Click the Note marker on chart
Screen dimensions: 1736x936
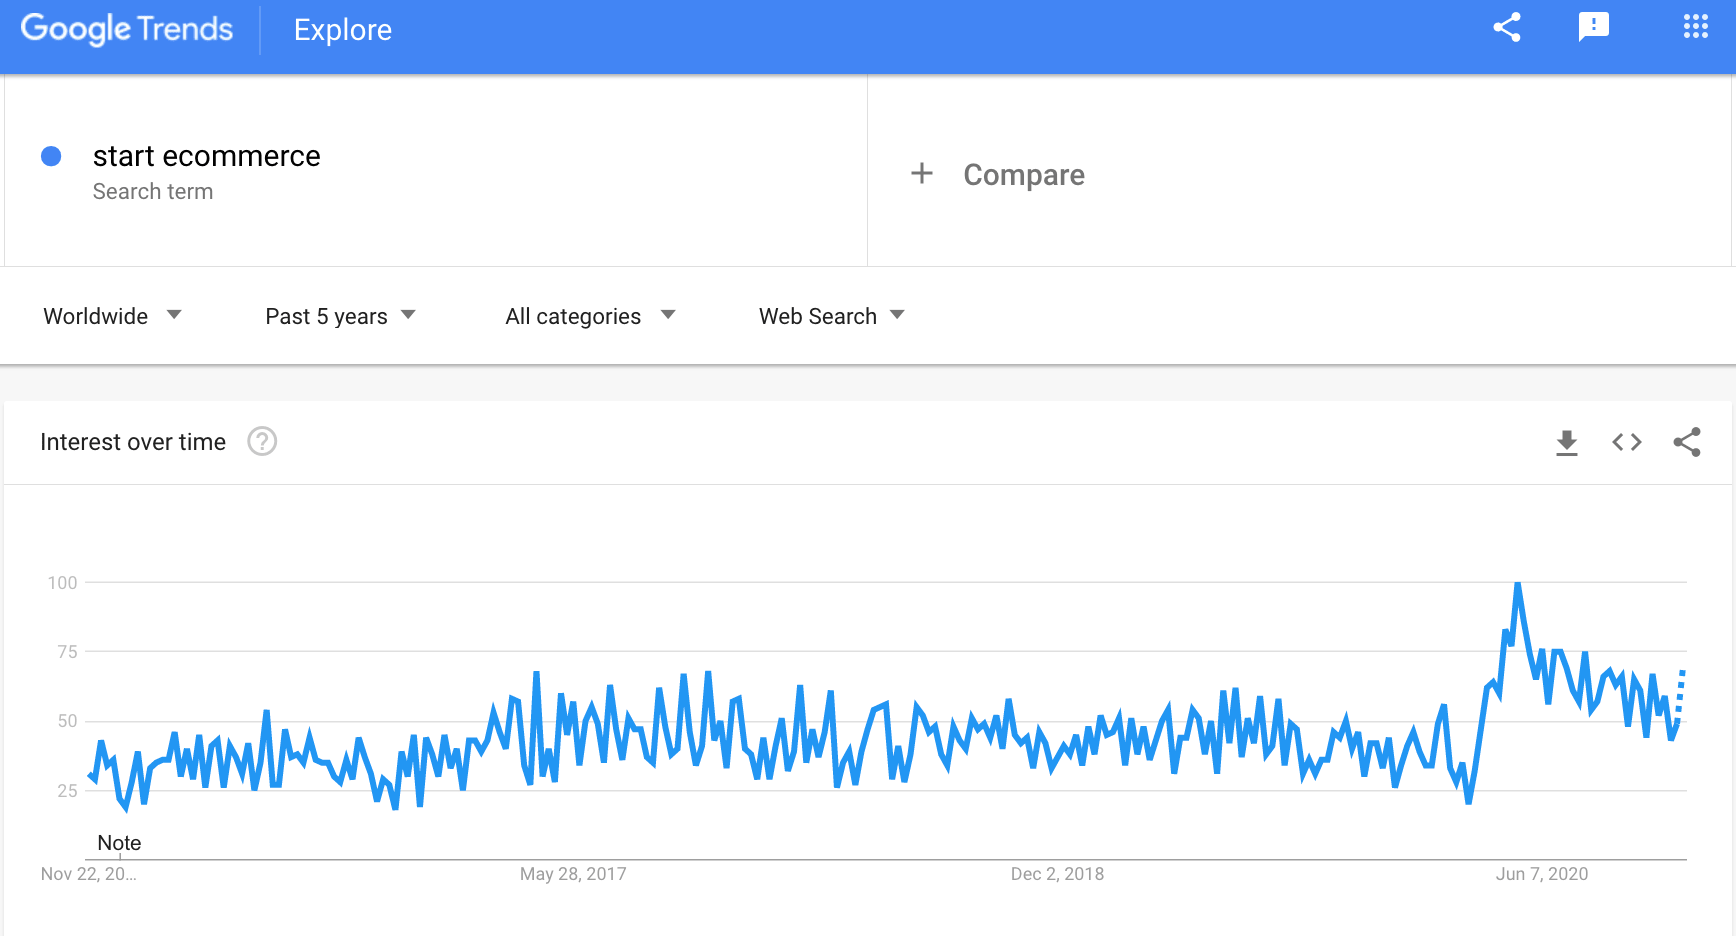(x=119, y=843)
